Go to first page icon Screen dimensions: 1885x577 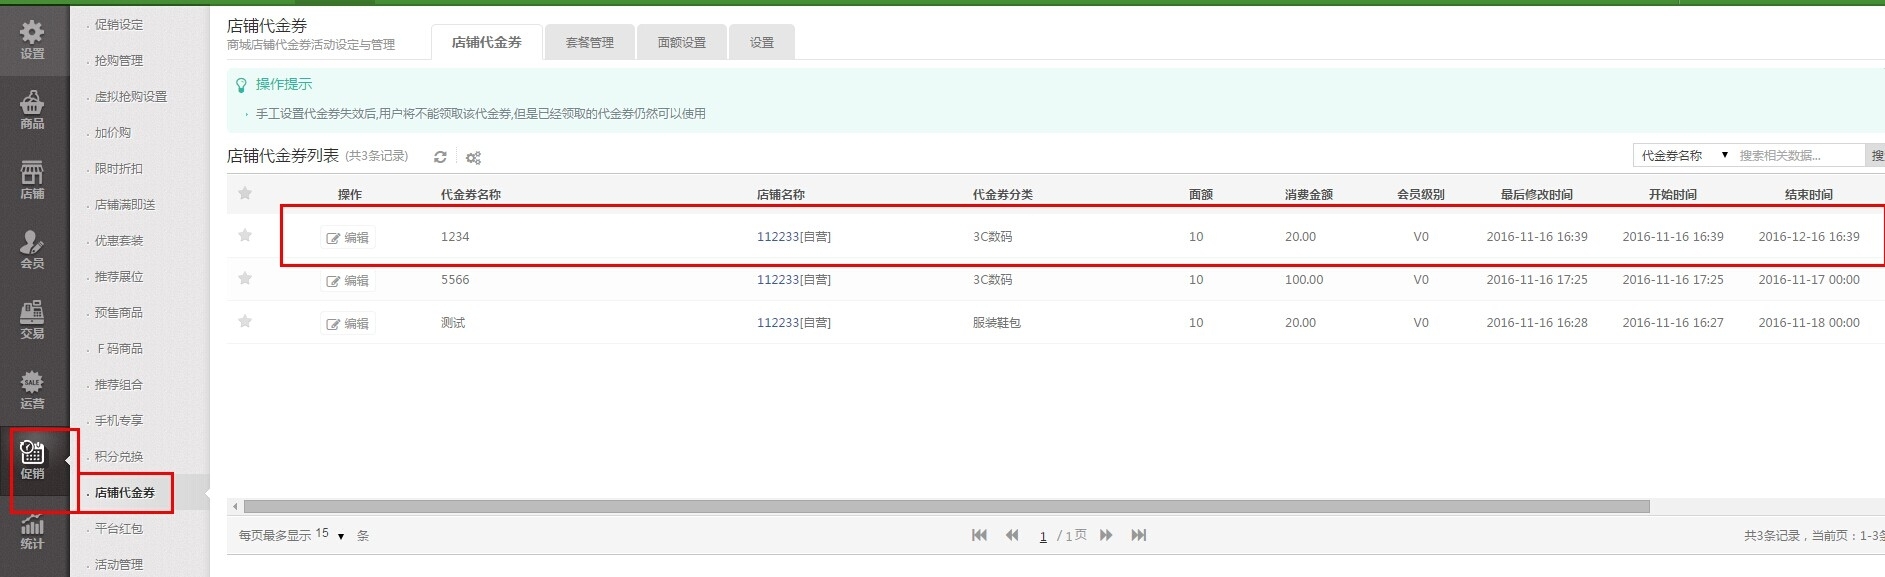click(979, 535)
